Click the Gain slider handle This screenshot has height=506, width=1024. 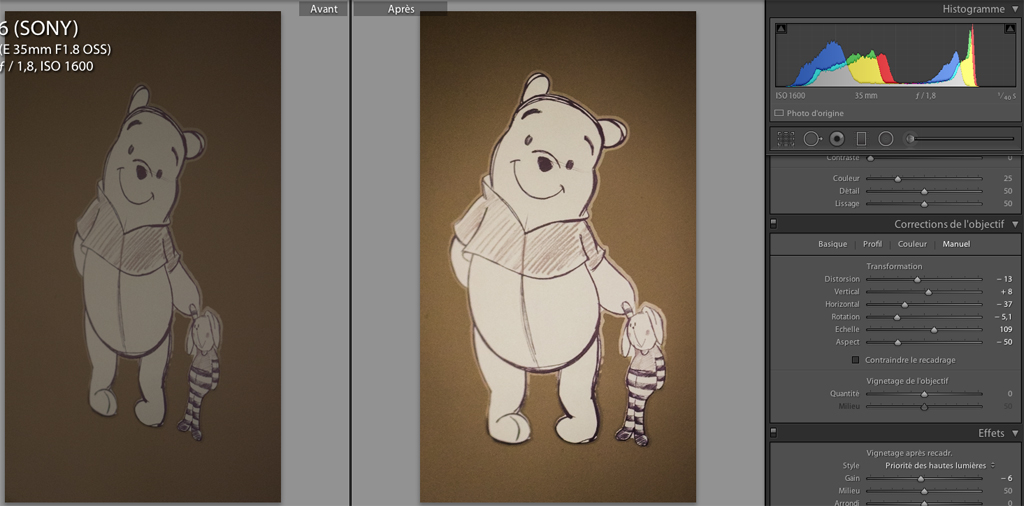click(921, 479)
